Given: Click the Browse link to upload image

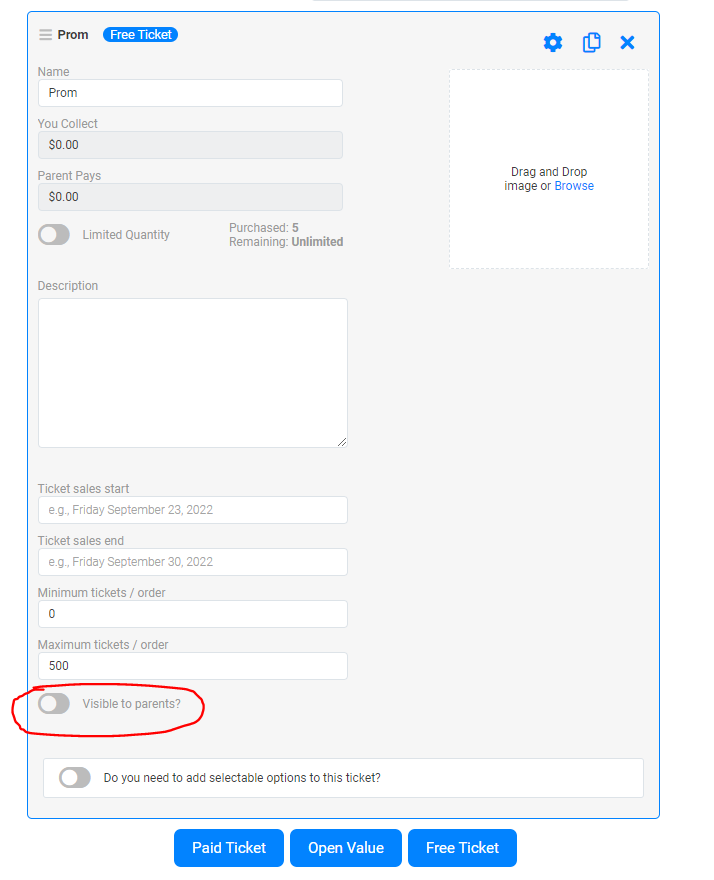Looking at the screenshot, I should coord(574,186).
